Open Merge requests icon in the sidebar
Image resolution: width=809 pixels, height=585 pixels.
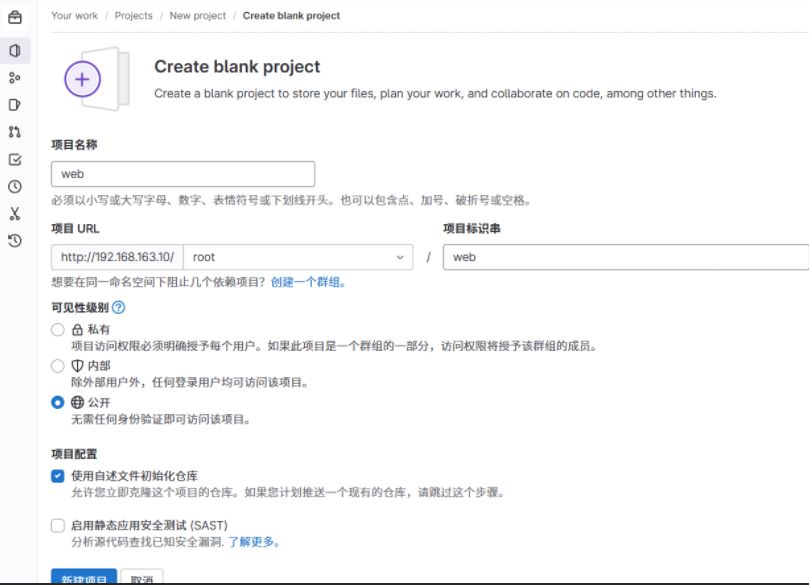click(15, 132)
